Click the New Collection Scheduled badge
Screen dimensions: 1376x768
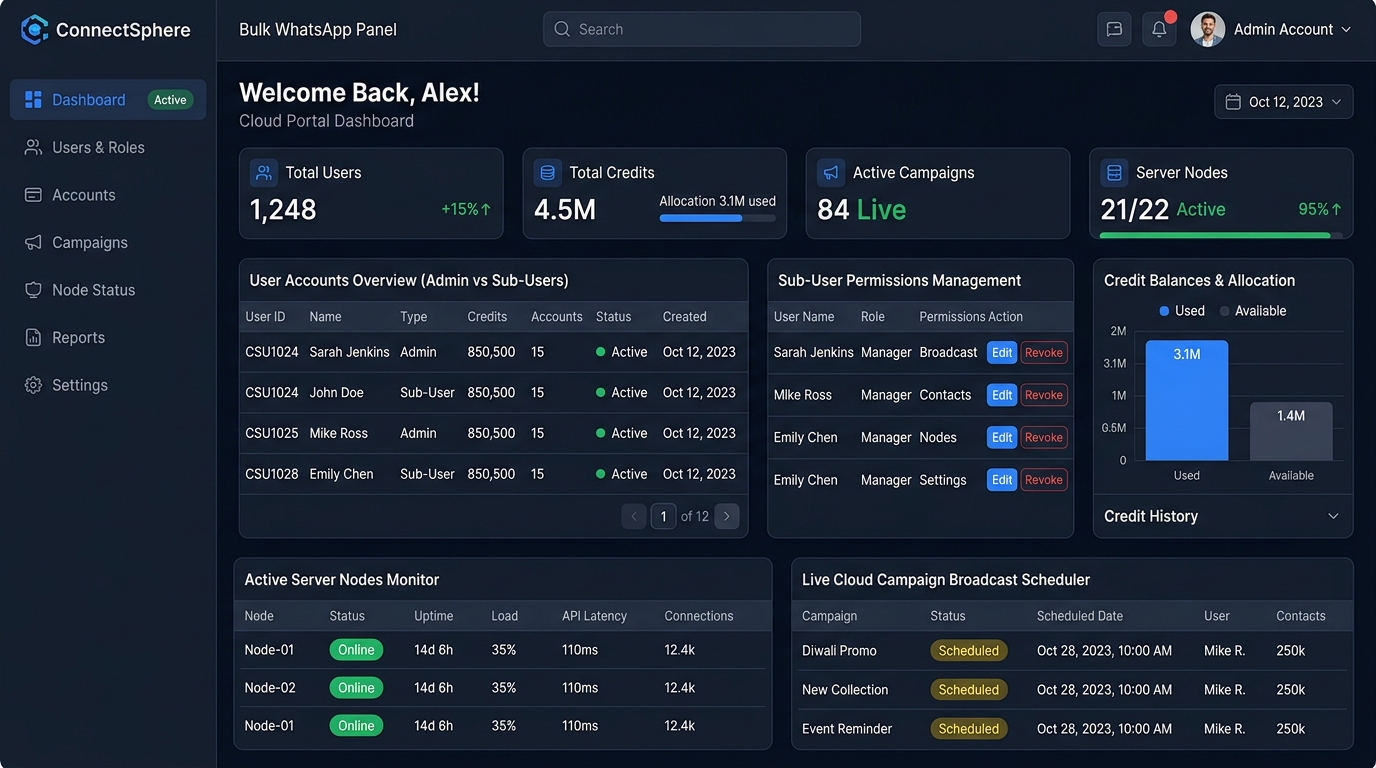tap(969, 690)
